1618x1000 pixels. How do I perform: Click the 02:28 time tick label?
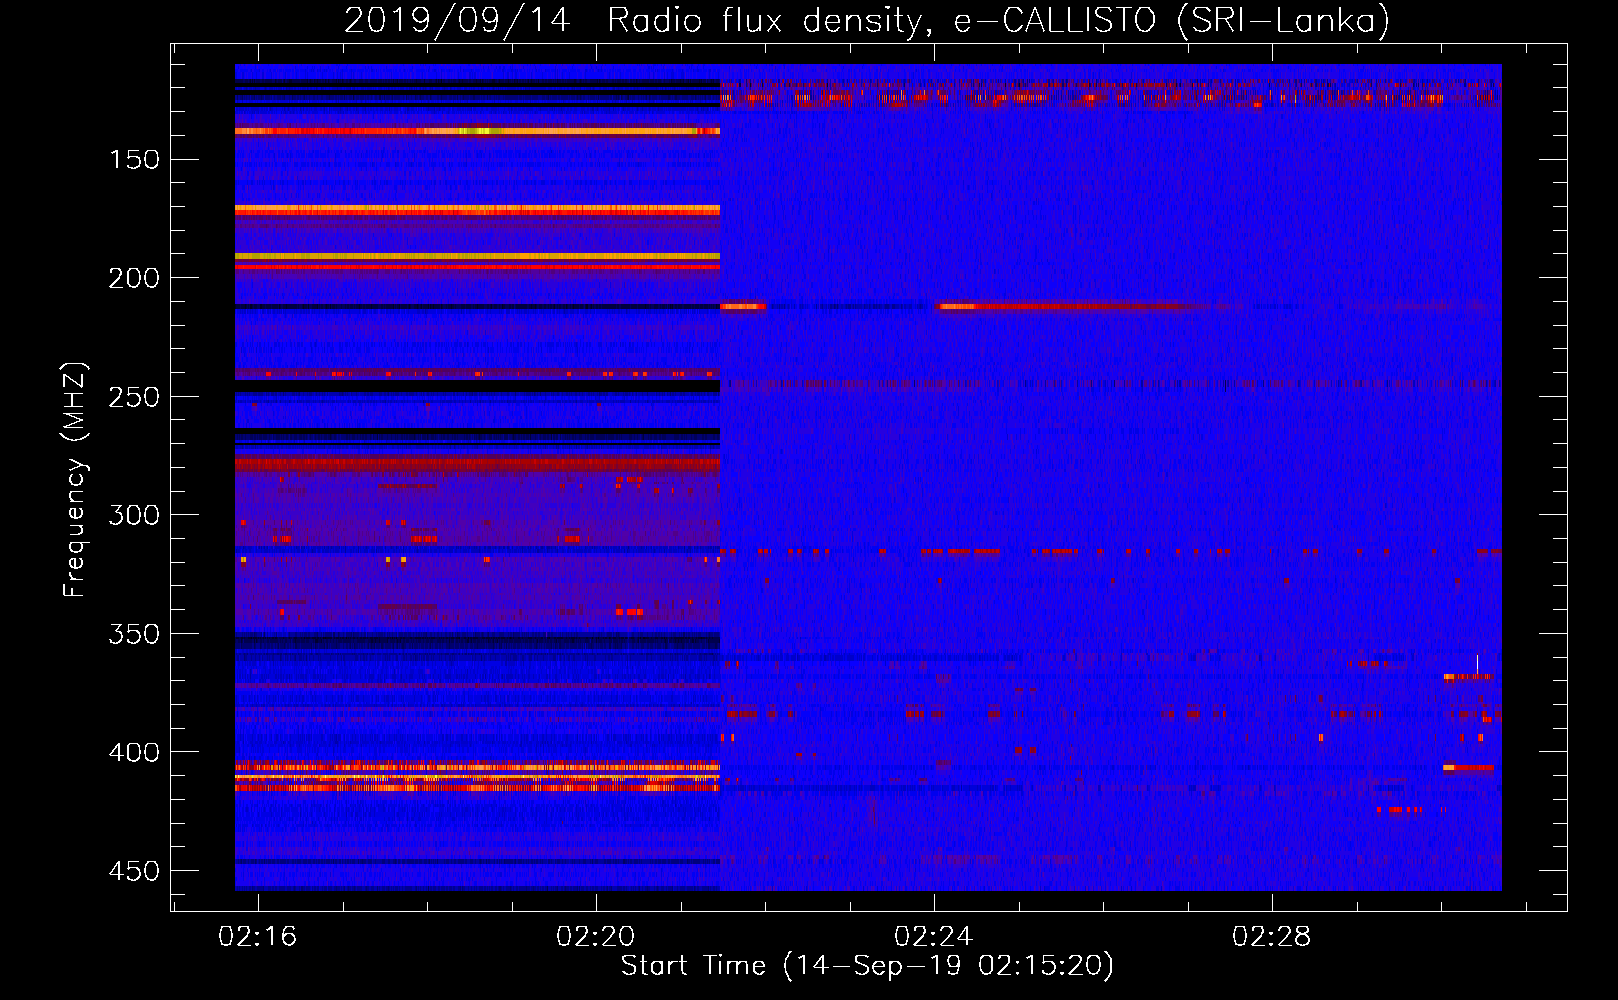1272,937
